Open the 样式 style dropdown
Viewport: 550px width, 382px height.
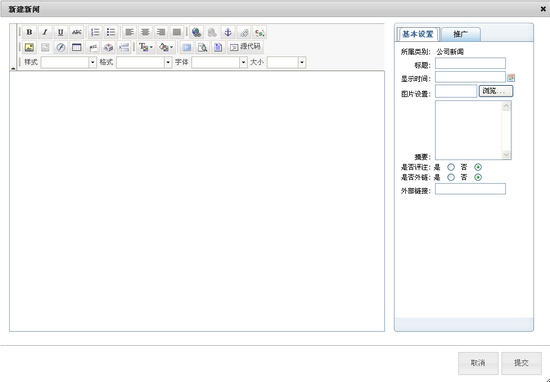(93, 62)
